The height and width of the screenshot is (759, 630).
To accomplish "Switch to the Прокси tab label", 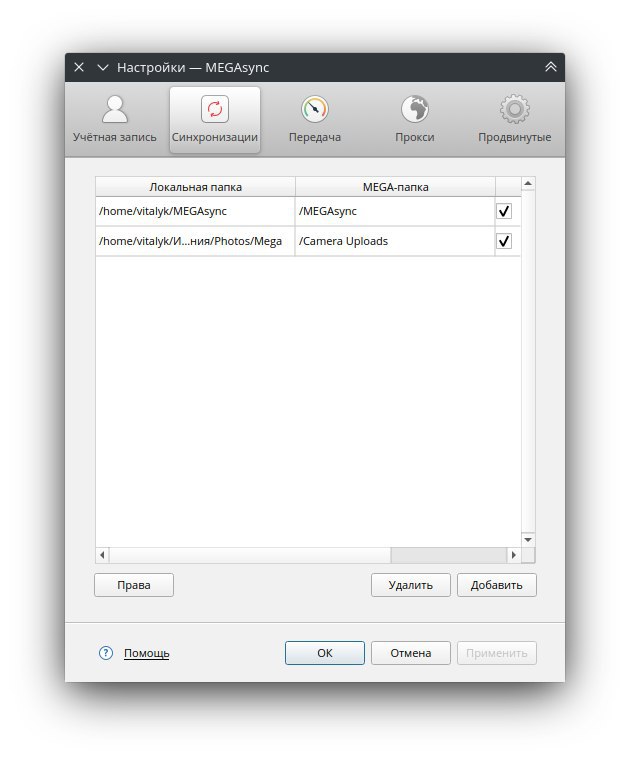I will (415, 137).
